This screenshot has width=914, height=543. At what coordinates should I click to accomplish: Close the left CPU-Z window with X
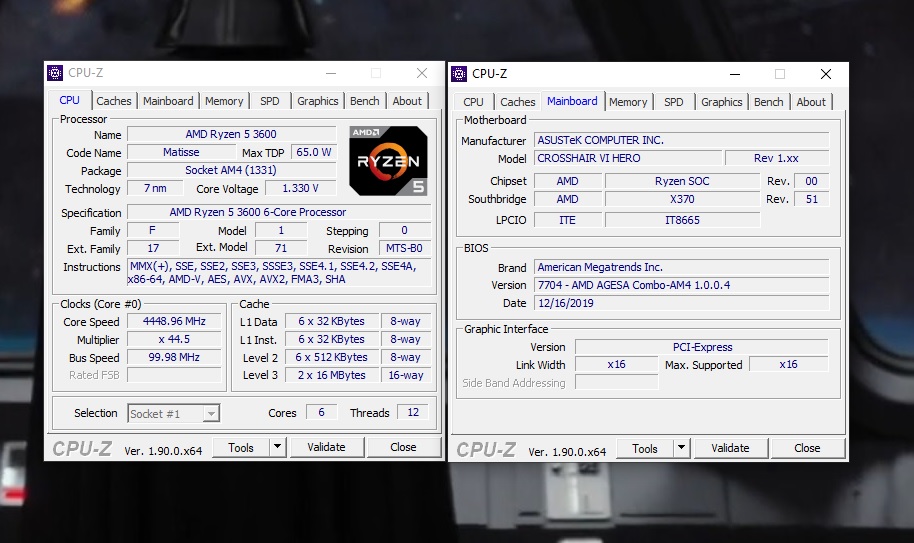[x=422, y=73]
